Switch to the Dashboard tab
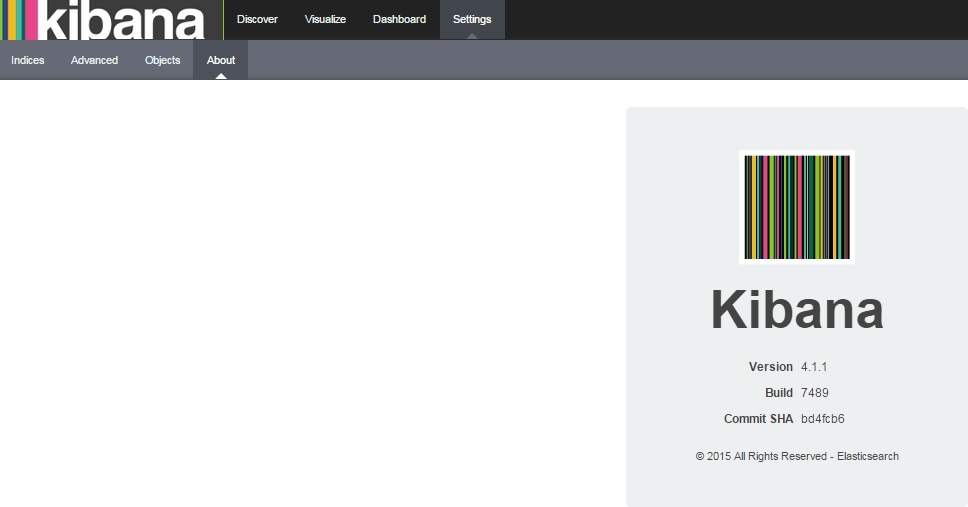The height and width of the screenshot is (507, 968). 399,19
